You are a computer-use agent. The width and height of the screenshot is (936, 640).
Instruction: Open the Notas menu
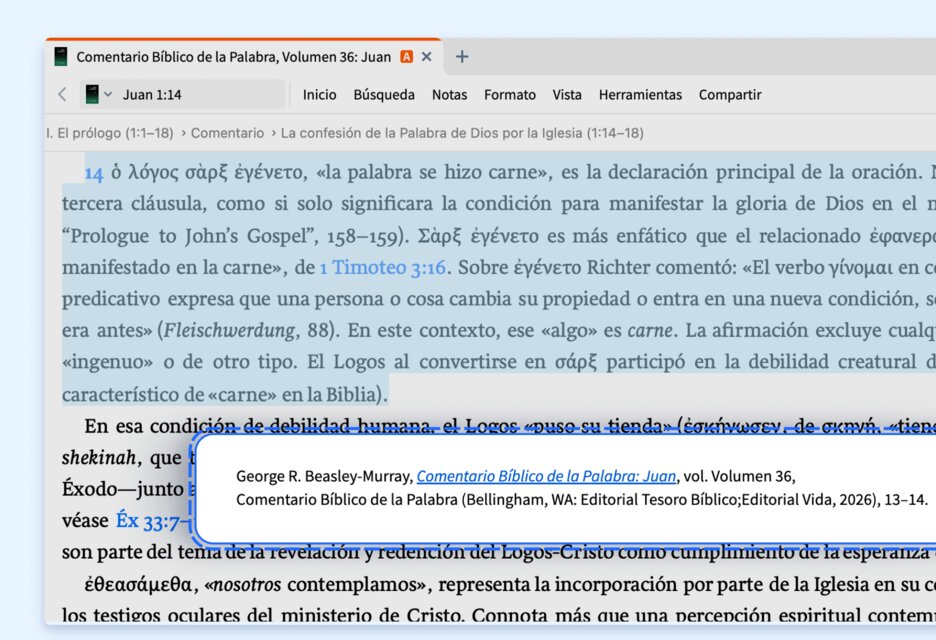pyautogui.click(x=449, y=95)
